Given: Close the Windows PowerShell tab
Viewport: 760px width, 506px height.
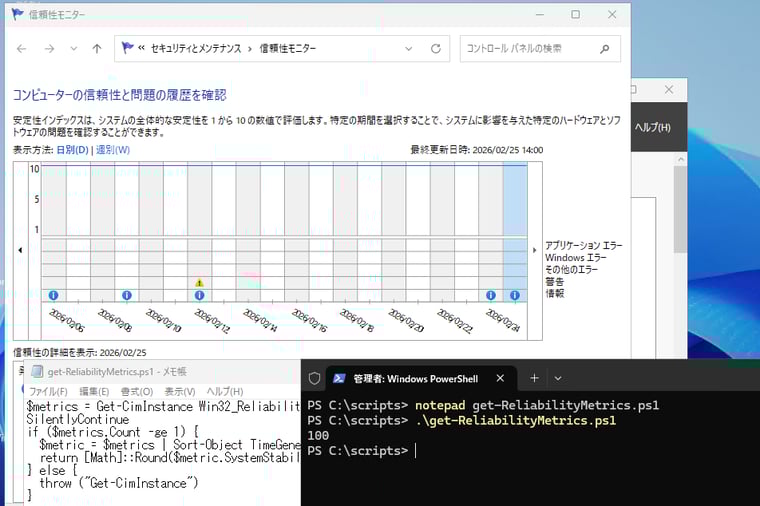Looking at the screenshot, I should (500, 378).
